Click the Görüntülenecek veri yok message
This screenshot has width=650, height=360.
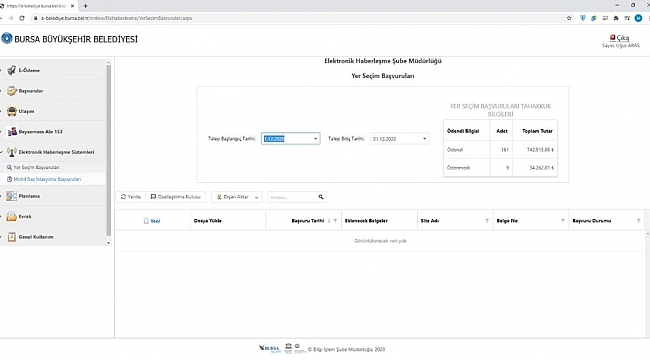coord(380,241)
